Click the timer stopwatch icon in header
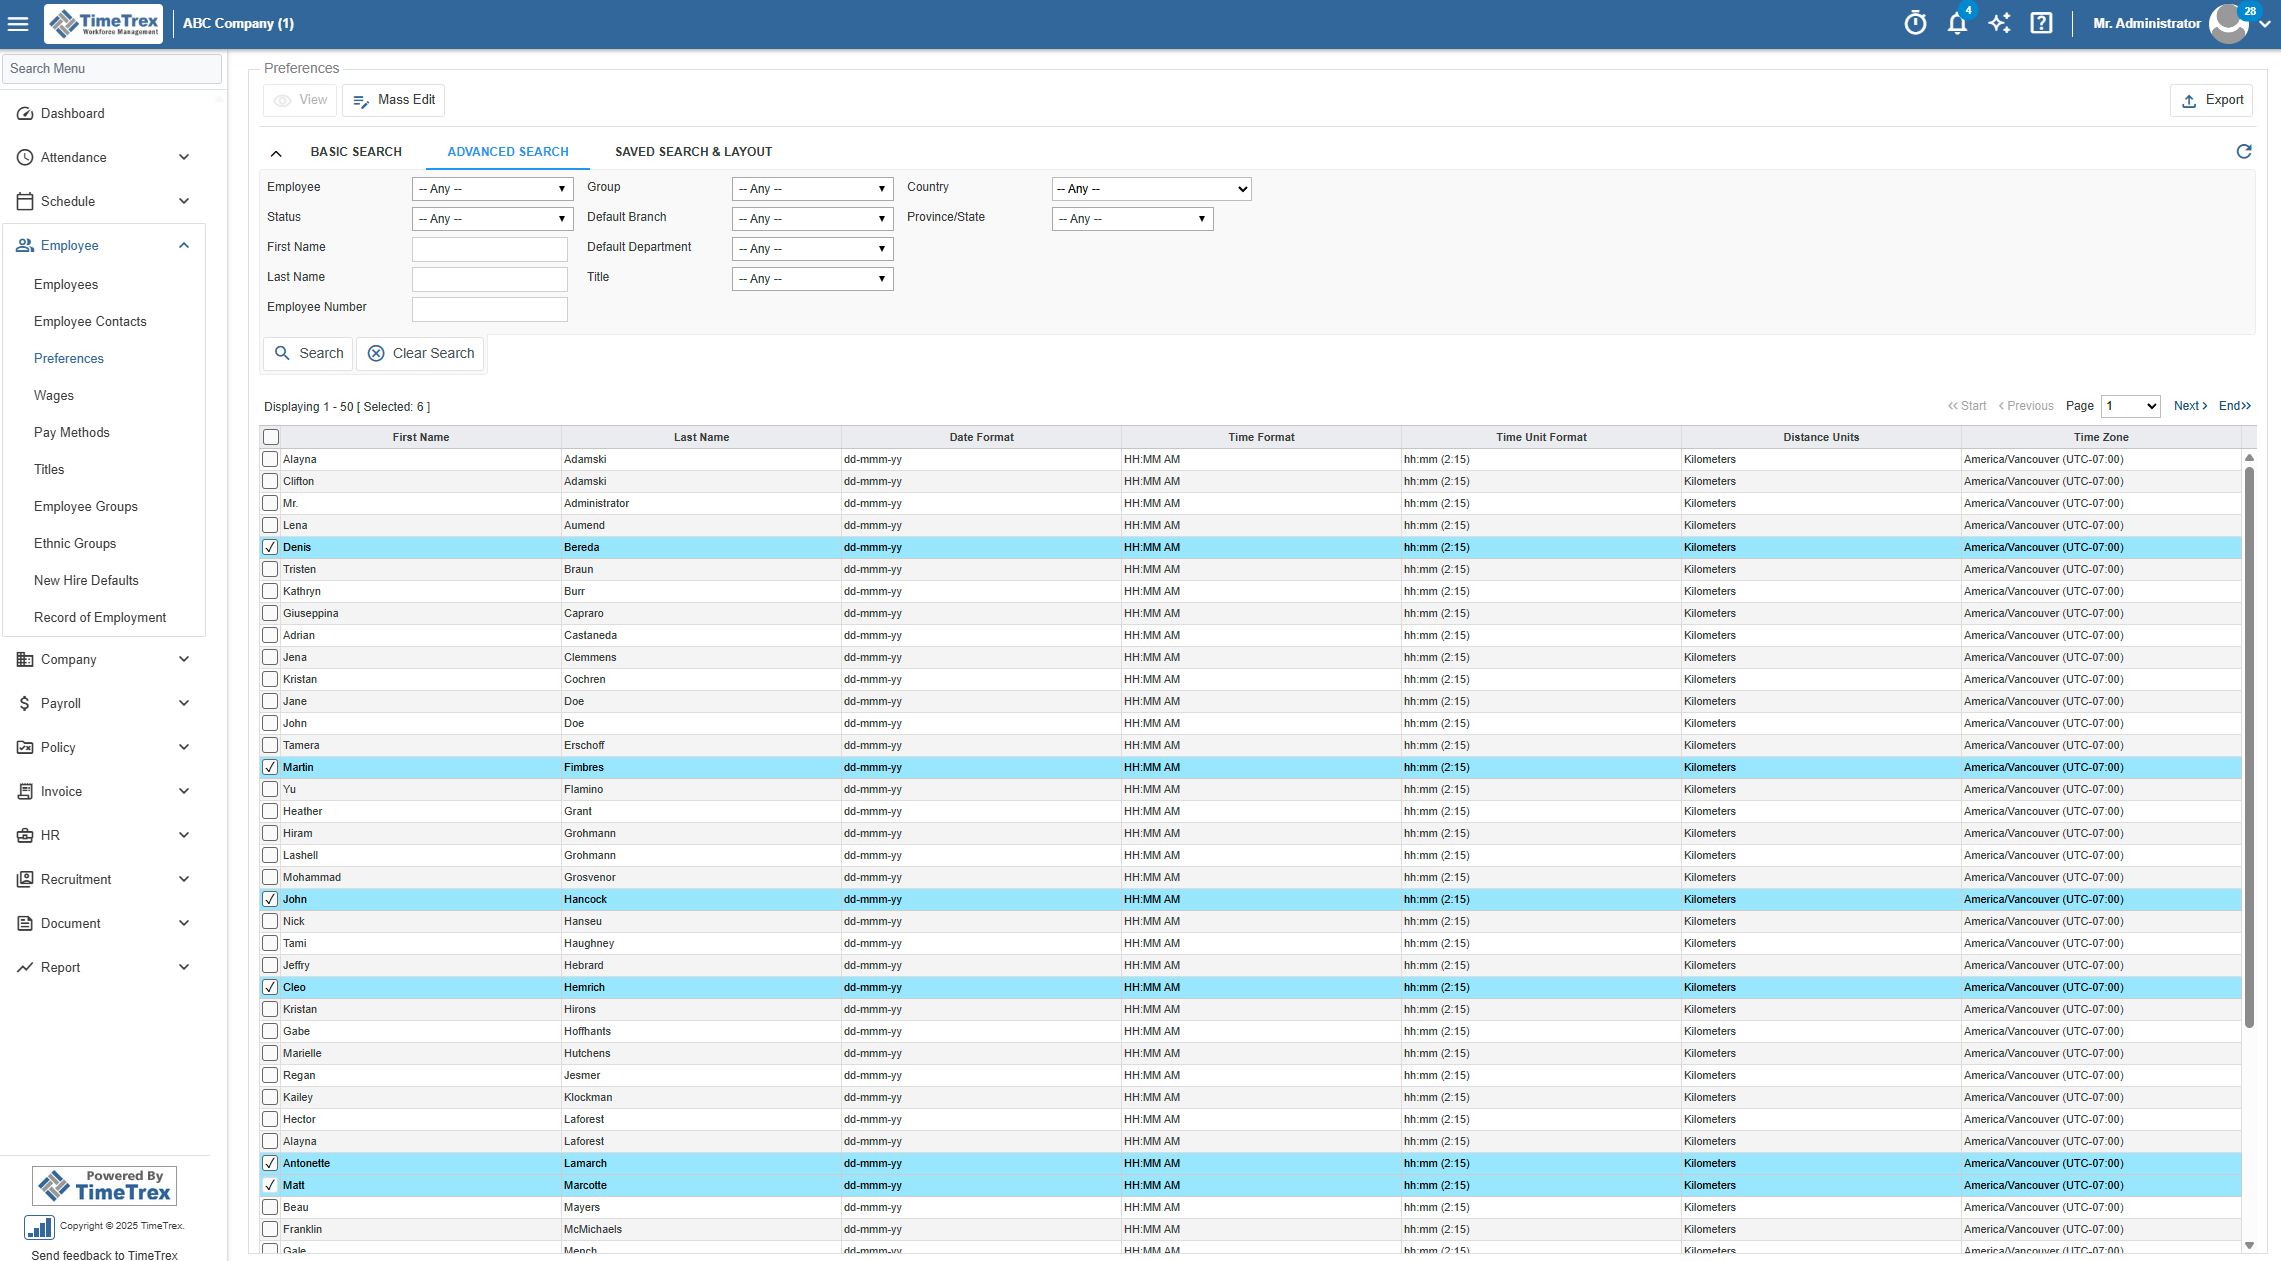The width and height of the screenshot is (2281, 1261). 1915,23
